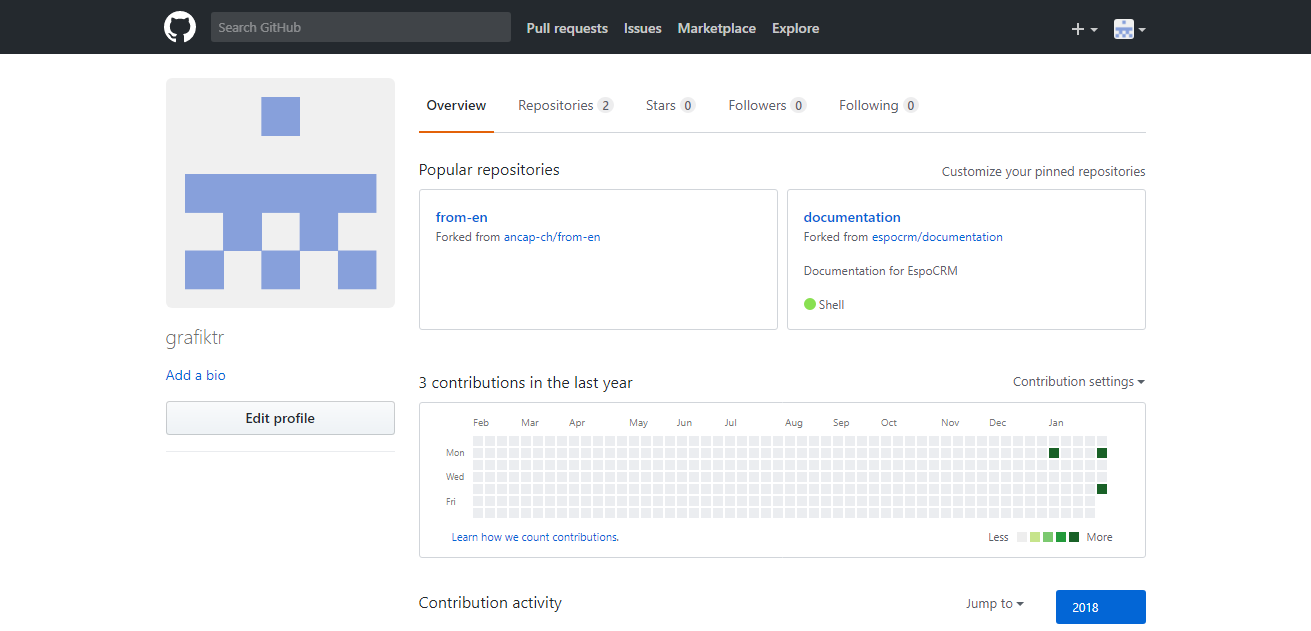Click the Contribution activity heading
Viewport: 1311px width, 631px height.
click(x=490, y=602)
